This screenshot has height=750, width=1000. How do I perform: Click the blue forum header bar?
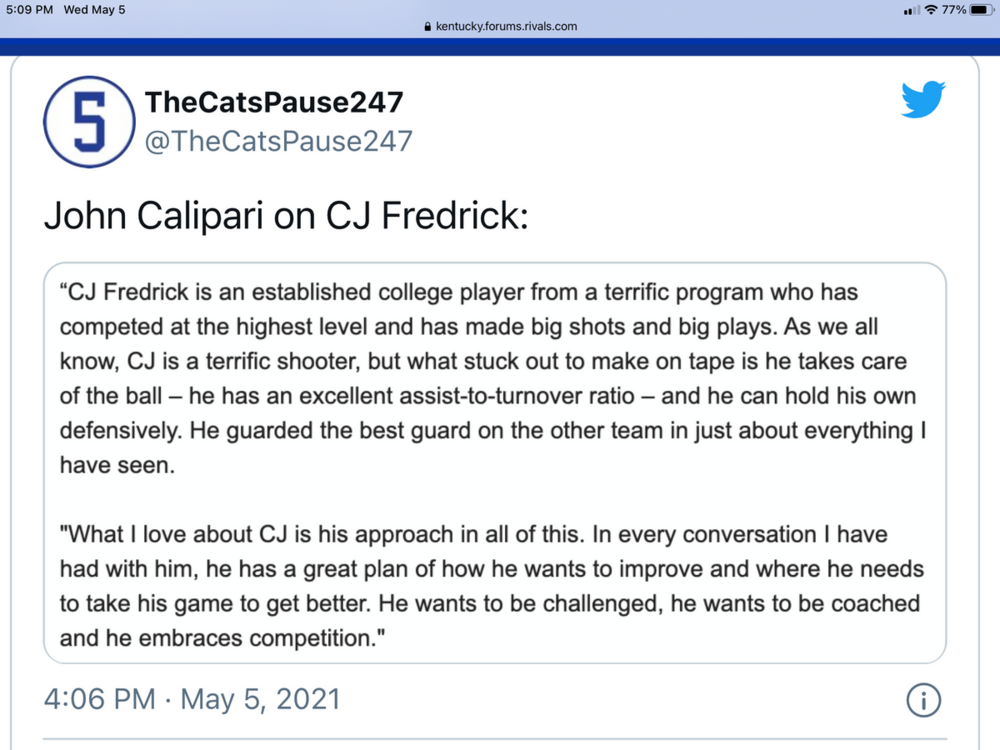500,47
